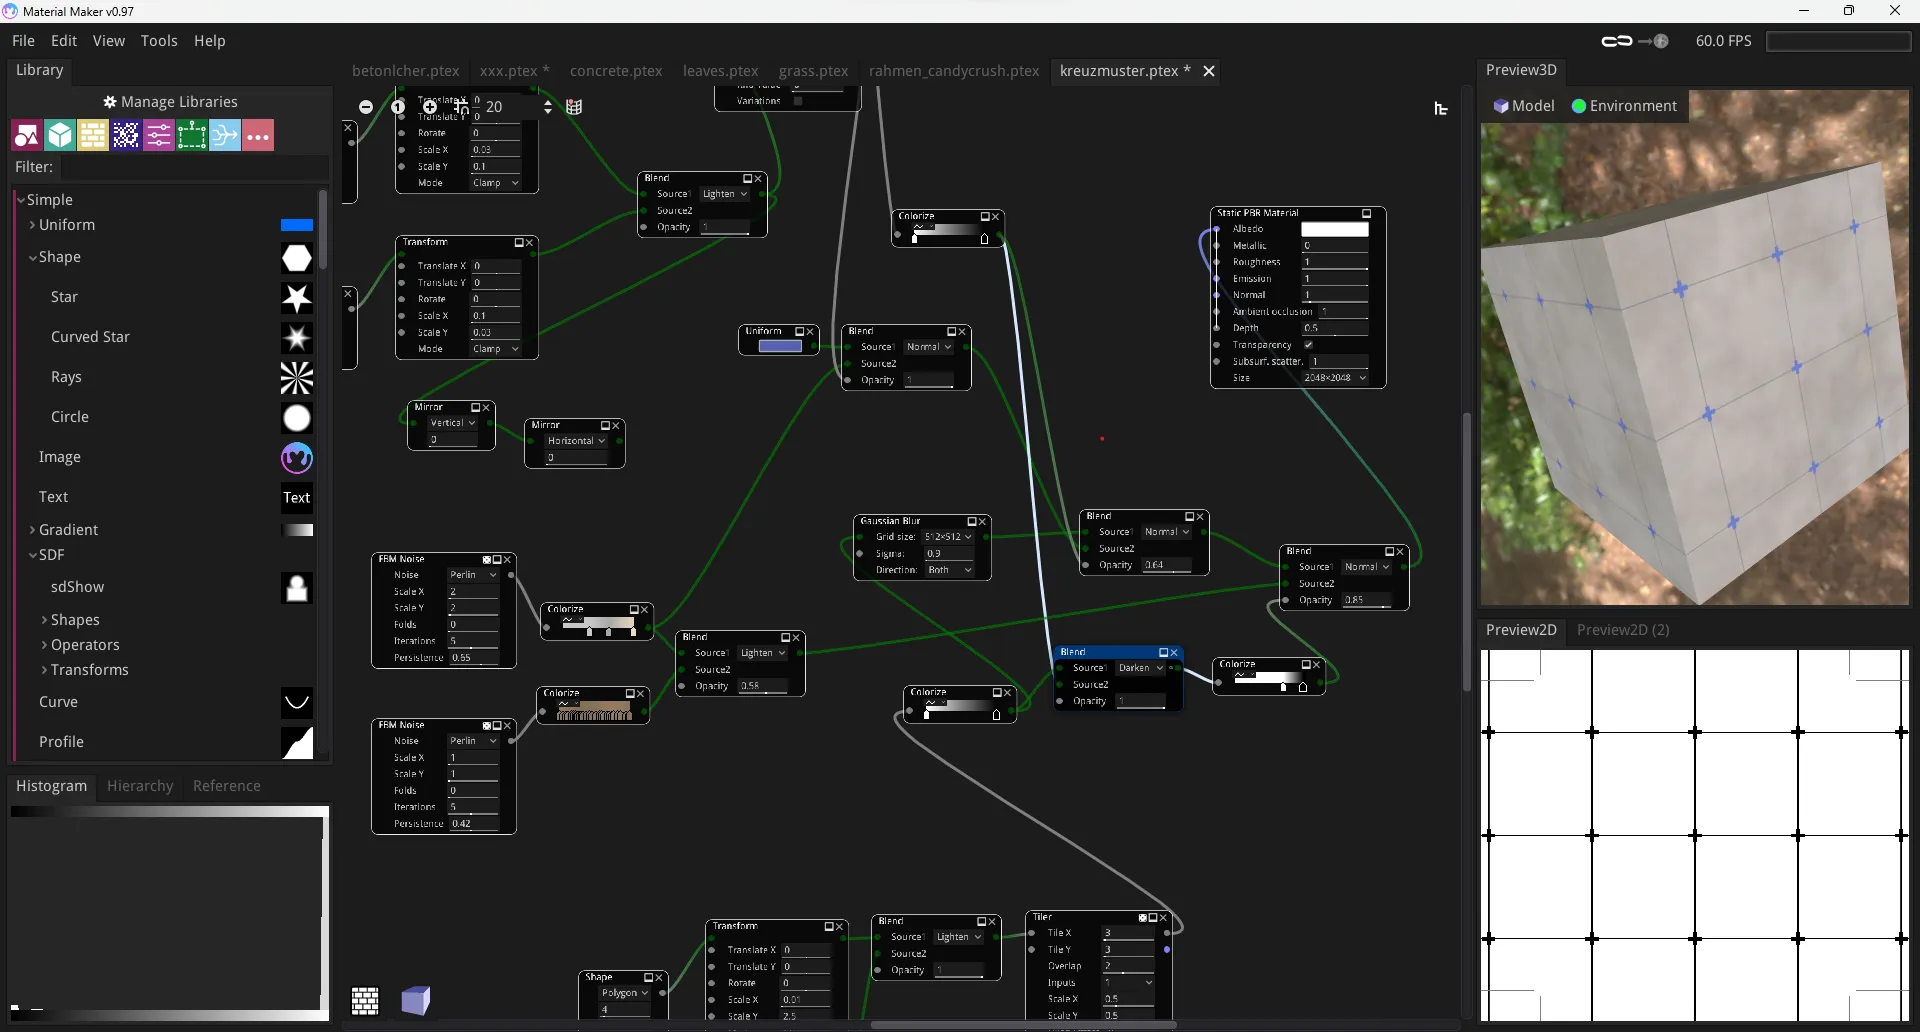Click the library Filter text field
Image resolution: width=1920 pixels, height=1032 pixels.
point(195,167)
